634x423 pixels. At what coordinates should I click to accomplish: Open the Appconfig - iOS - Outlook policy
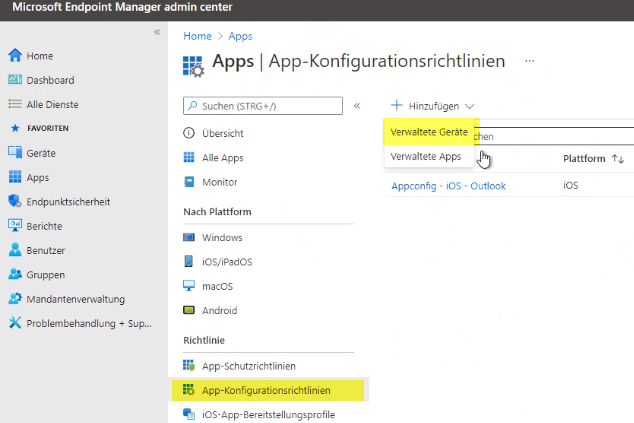click(x=448, y=185)
